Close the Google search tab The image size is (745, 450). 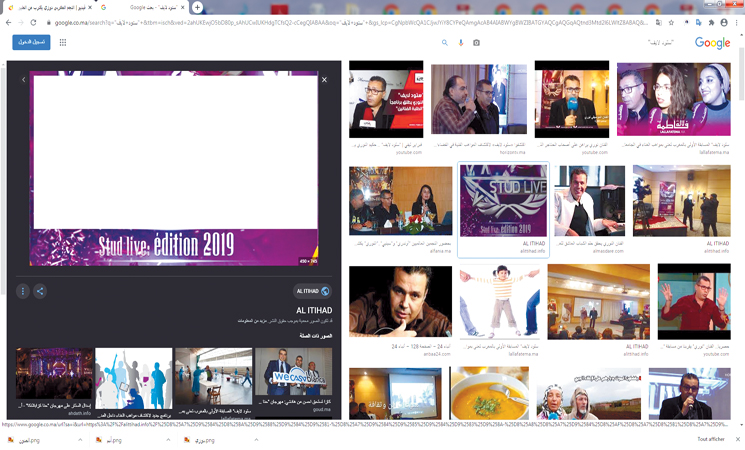182,8
